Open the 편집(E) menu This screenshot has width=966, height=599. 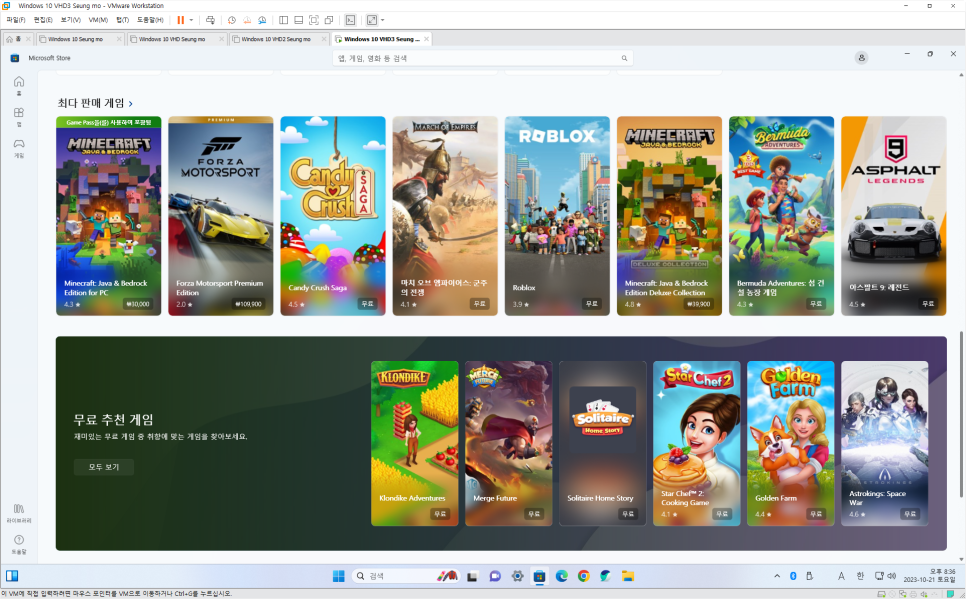tap(43, 20)
